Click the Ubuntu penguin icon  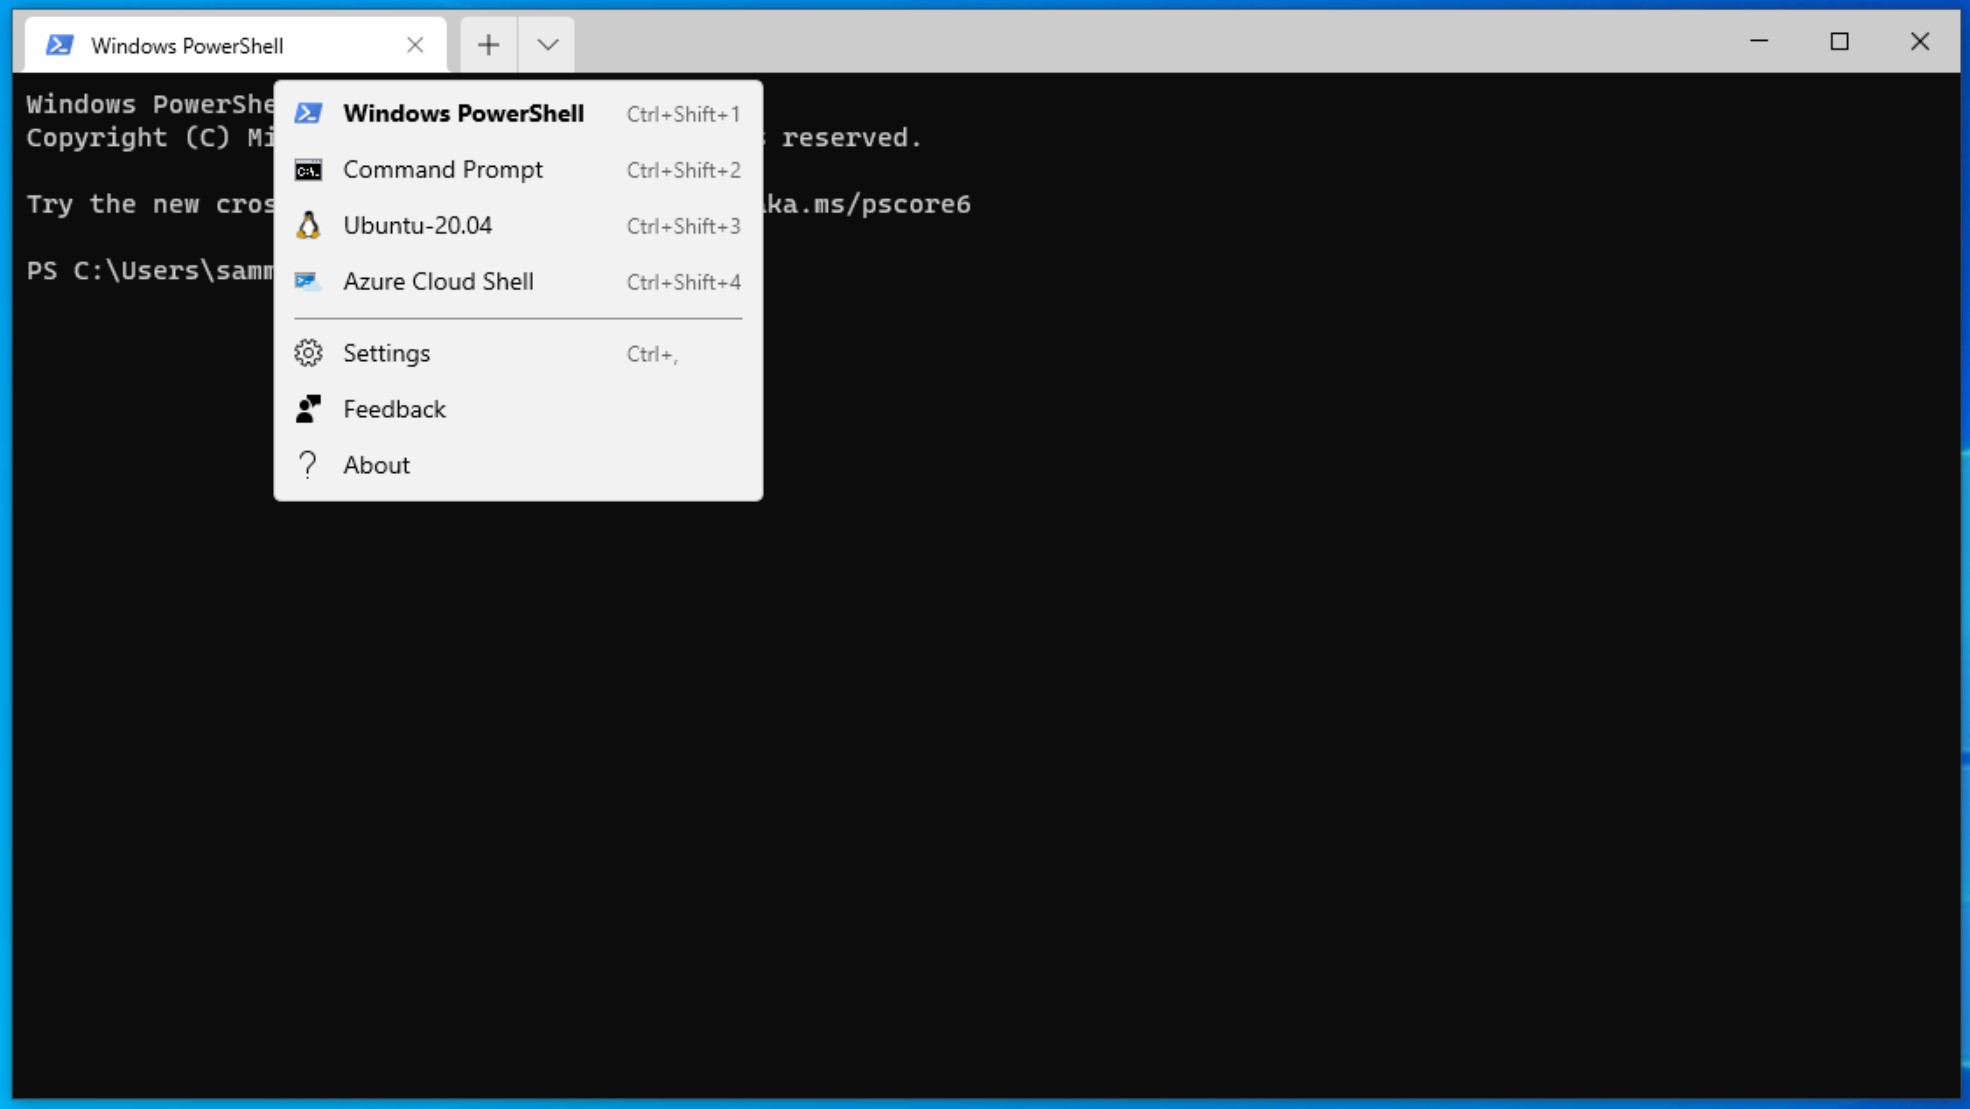click(x=308, y=225)
